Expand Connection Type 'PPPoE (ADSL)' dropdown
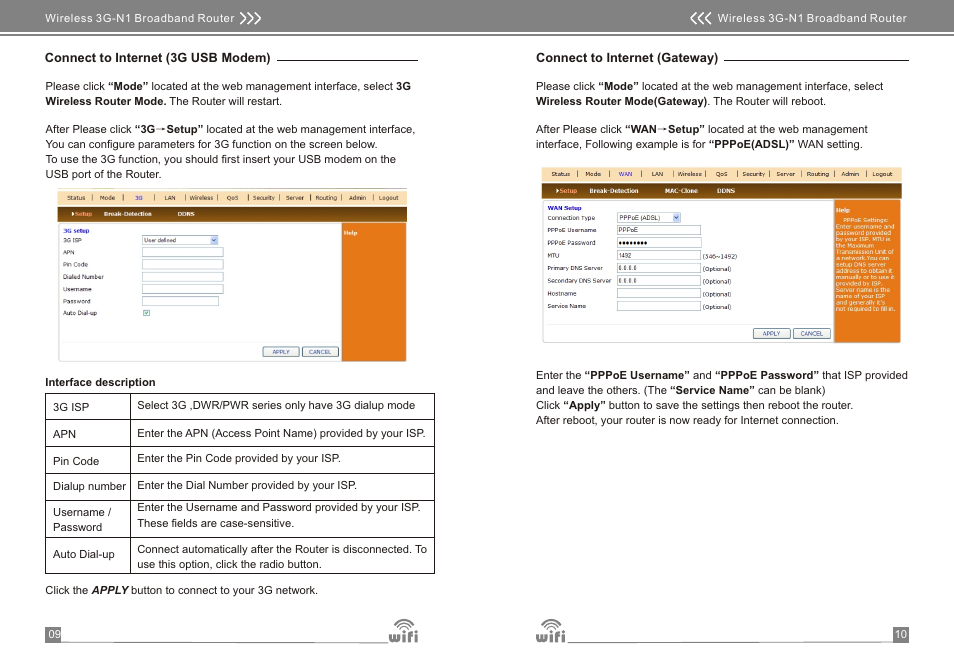The width and height of the screenshot is (954, 659). click(649, 218)
